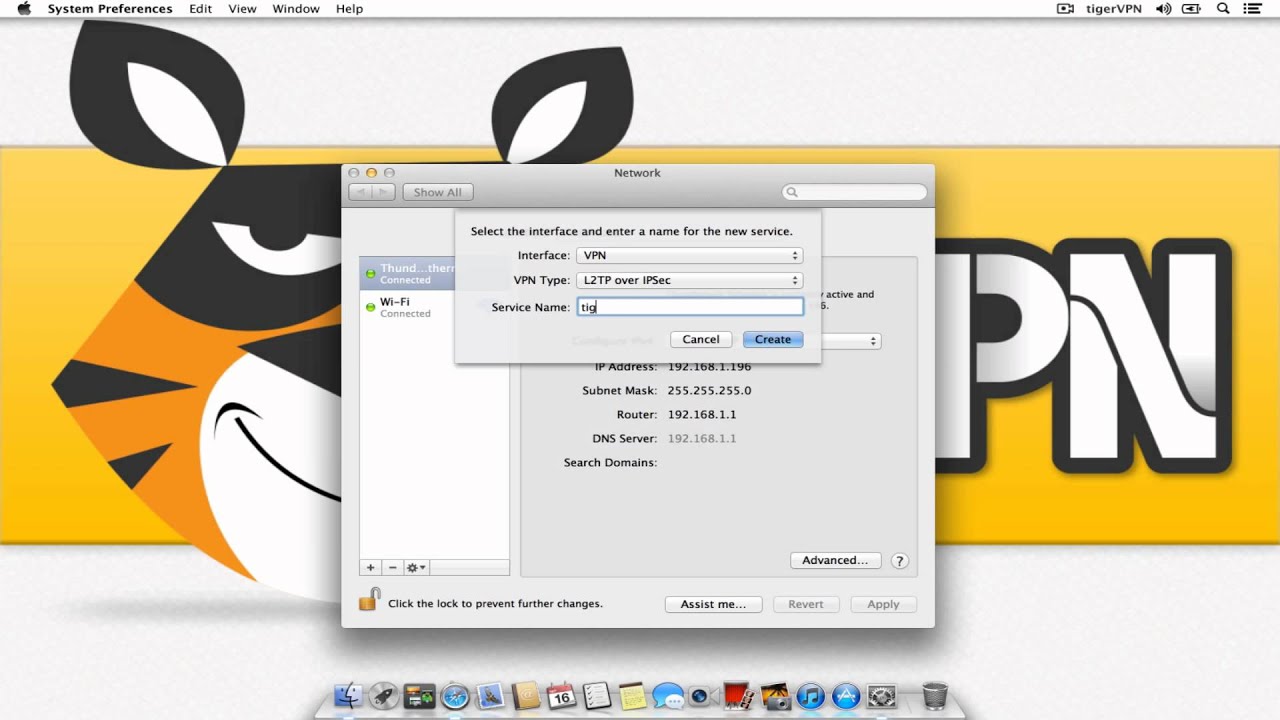Open Reminders checklist icon in Dock
Screen dimensions: 1280x720
point(597,696)
